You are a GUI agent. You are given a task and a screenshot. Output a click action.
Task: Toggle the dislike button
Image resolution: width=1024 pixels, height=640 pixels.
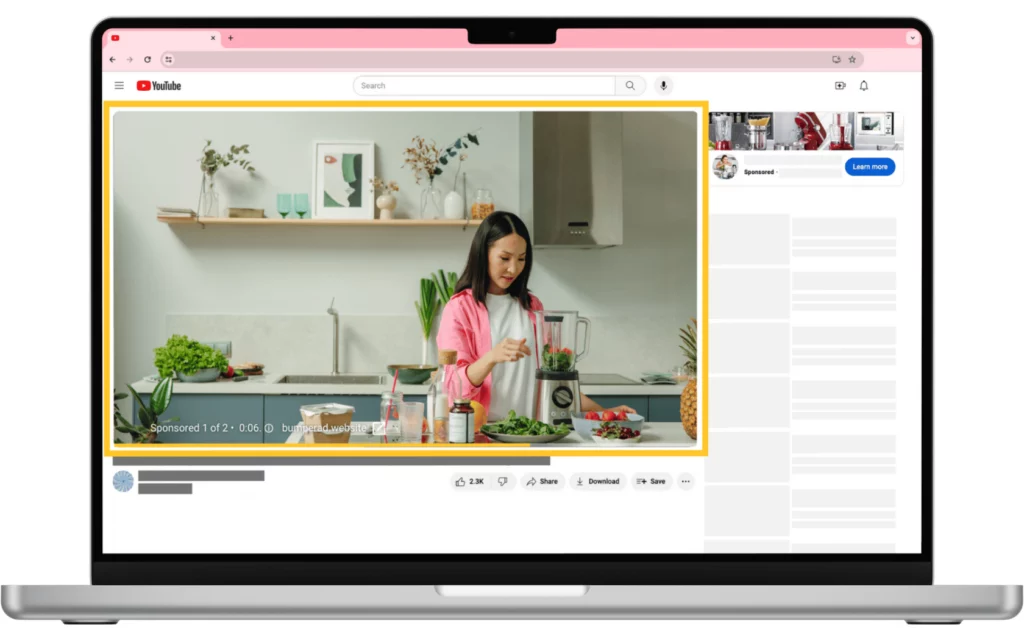(x=503, y=481)
